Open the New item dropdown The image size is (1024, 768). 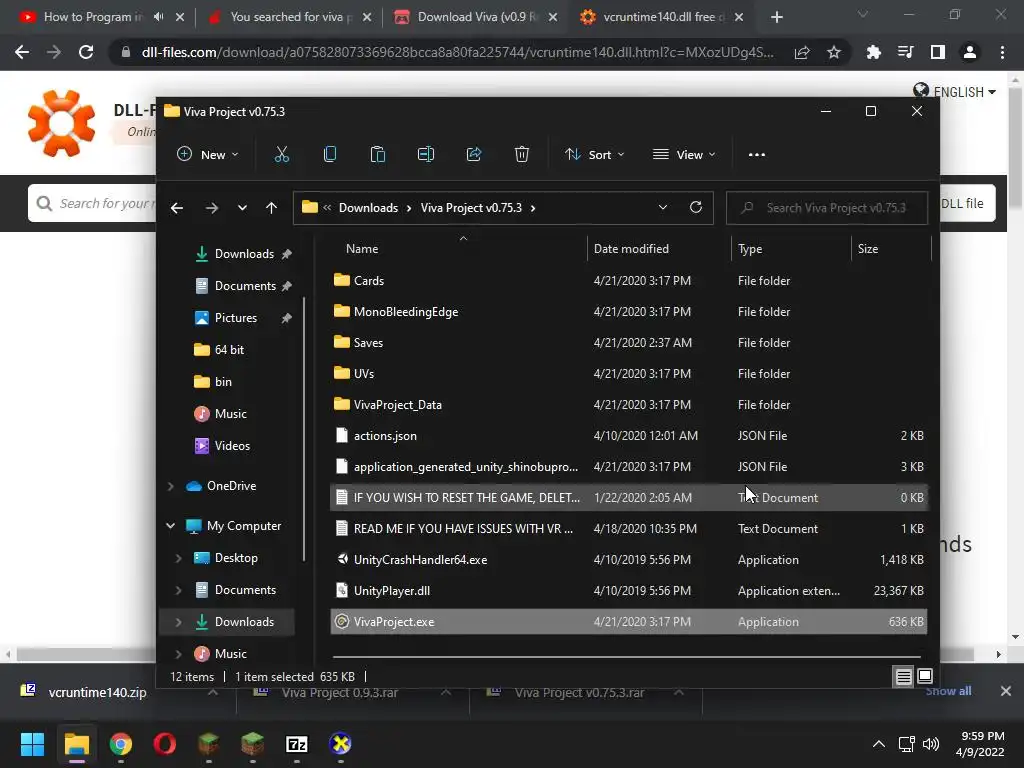(208, 155)
